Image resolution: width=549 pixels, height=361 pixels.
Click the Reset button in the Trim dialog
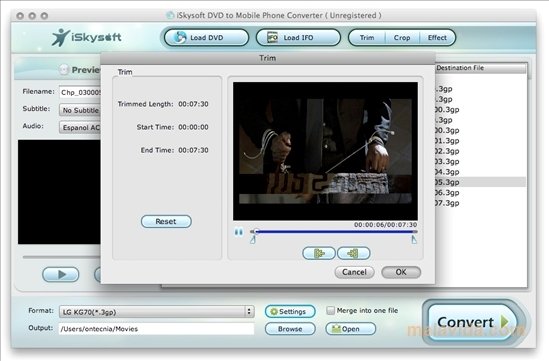click(166, 221)
